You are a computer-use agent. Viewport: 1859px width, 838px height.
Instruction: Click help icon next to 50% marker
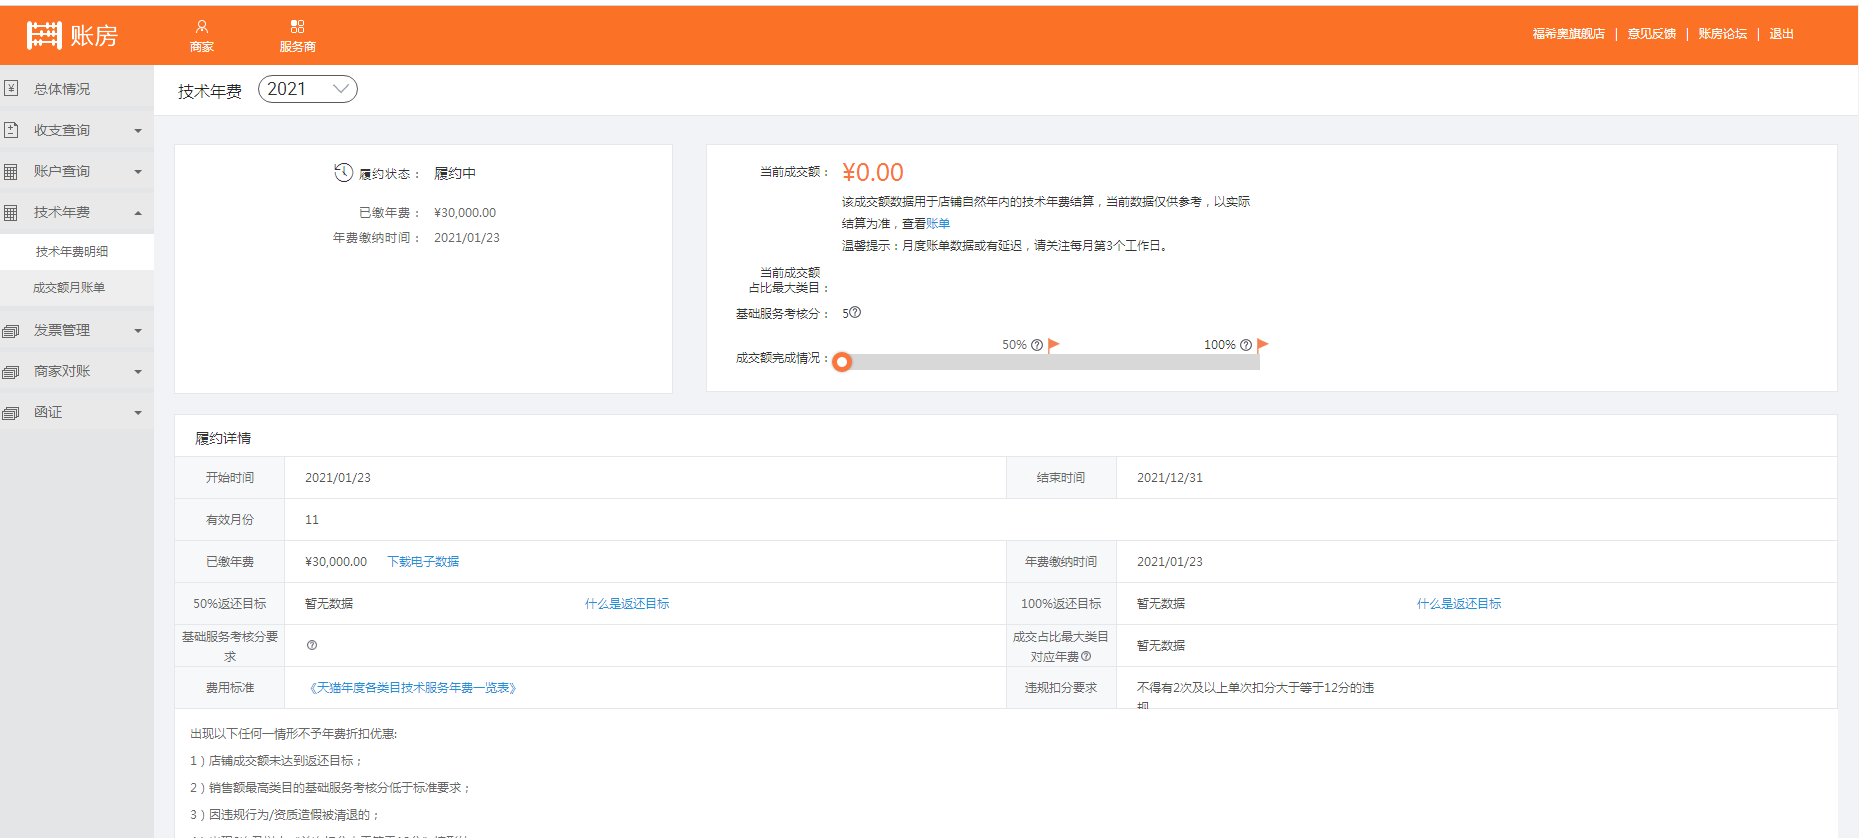coord(1037,345)
